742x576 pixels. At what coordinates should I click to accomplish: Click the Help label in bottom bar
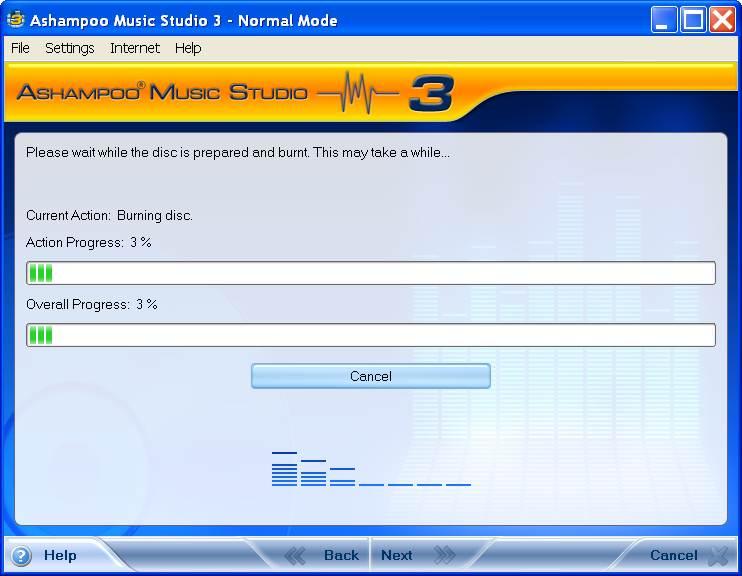tap(60, 556)
